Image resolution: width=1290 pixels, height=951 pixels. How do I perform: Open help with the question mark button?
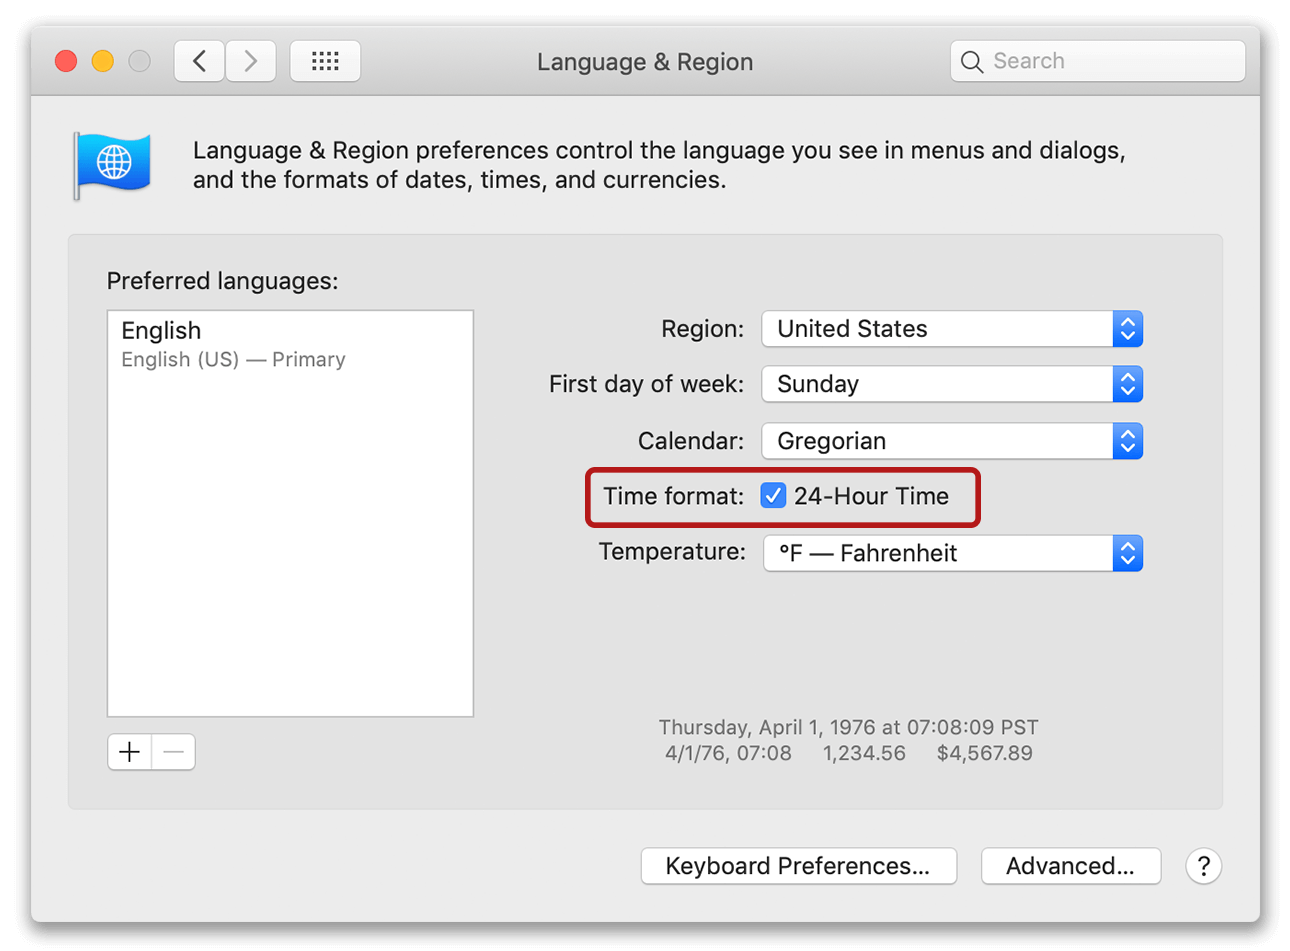click(1203, 866)
